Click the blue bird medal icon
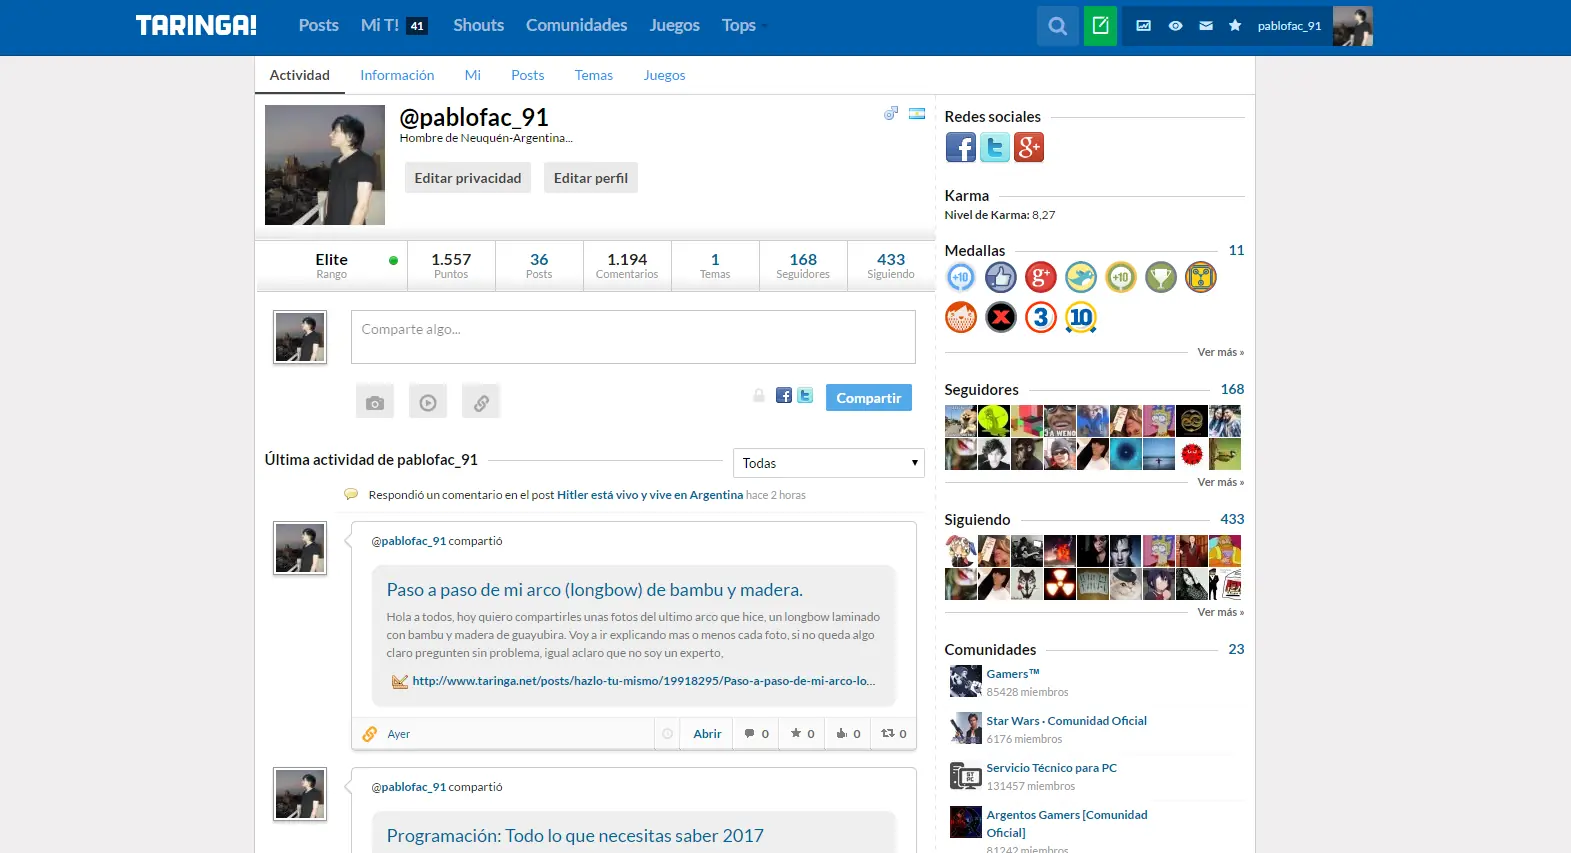Image resolution: width=1571 pixels, height=853 pixels. pos(1081,277)
